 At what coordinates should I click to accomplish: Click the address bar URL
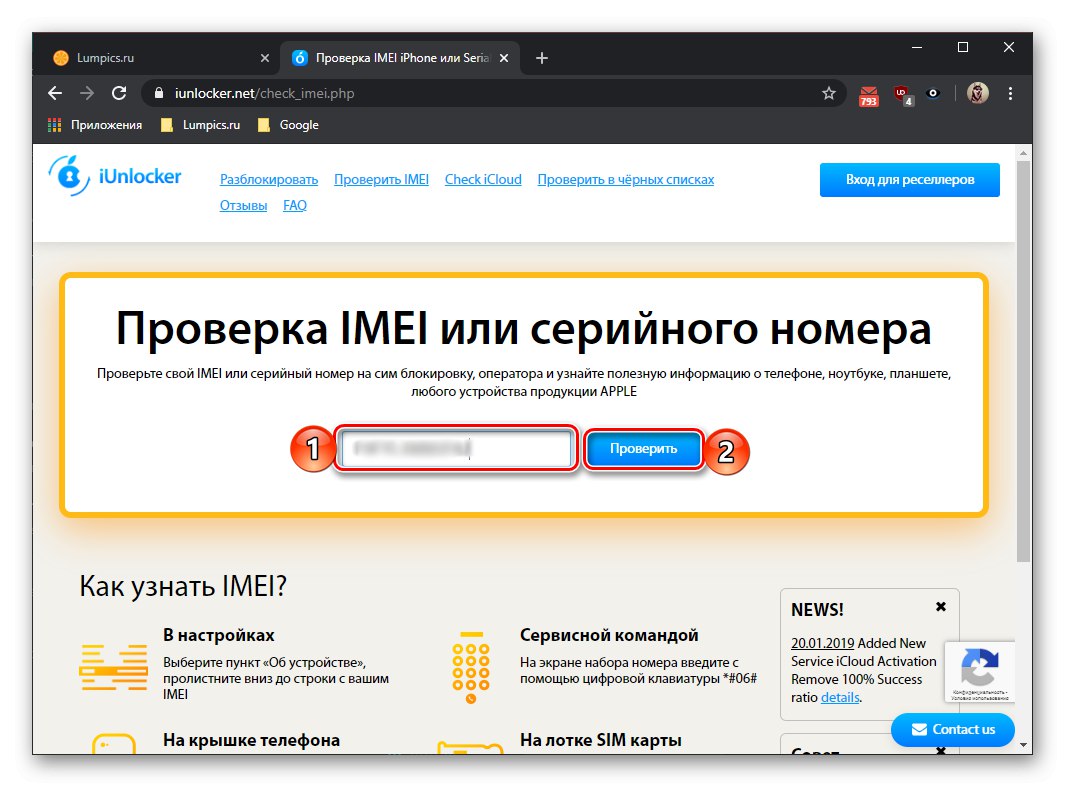click(x=264, y=93)
